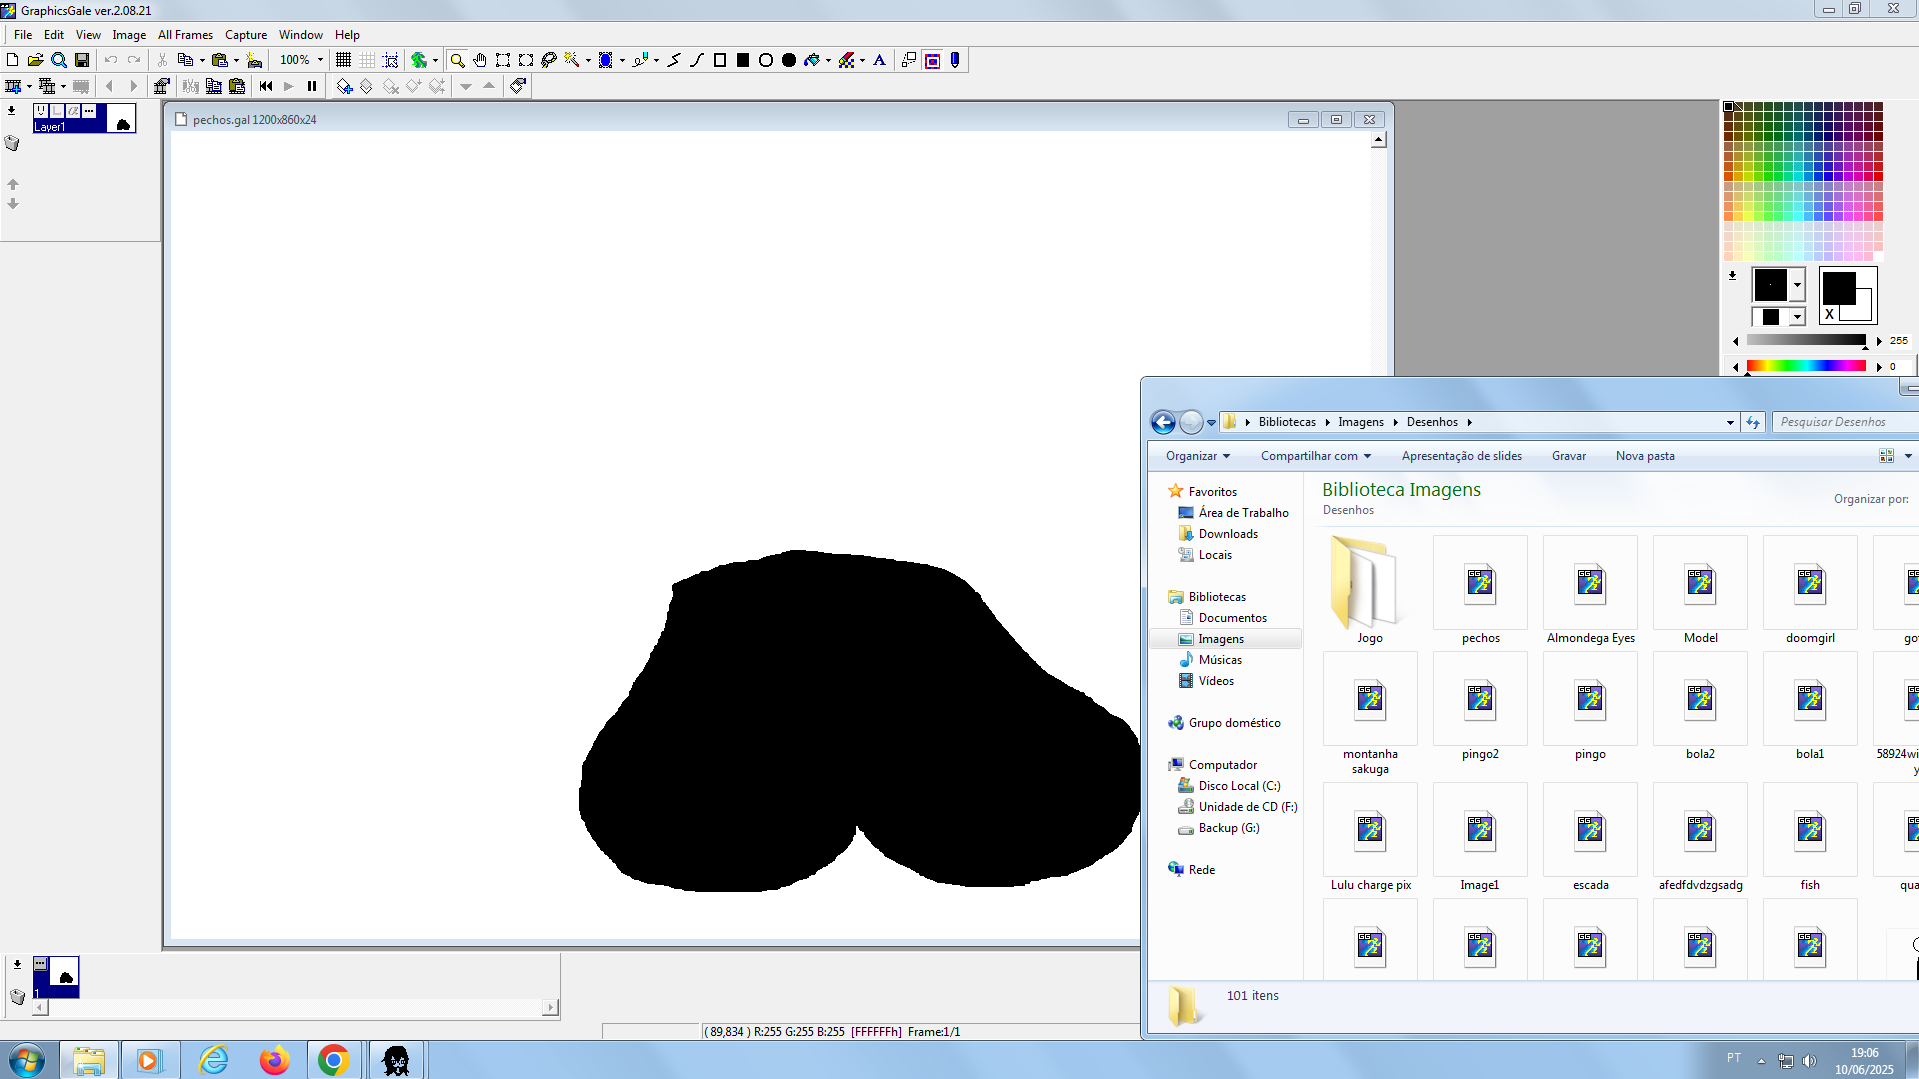Create a new file in GraphicsGale toolbar
Screen dimensions: 1919x1079
13,60
